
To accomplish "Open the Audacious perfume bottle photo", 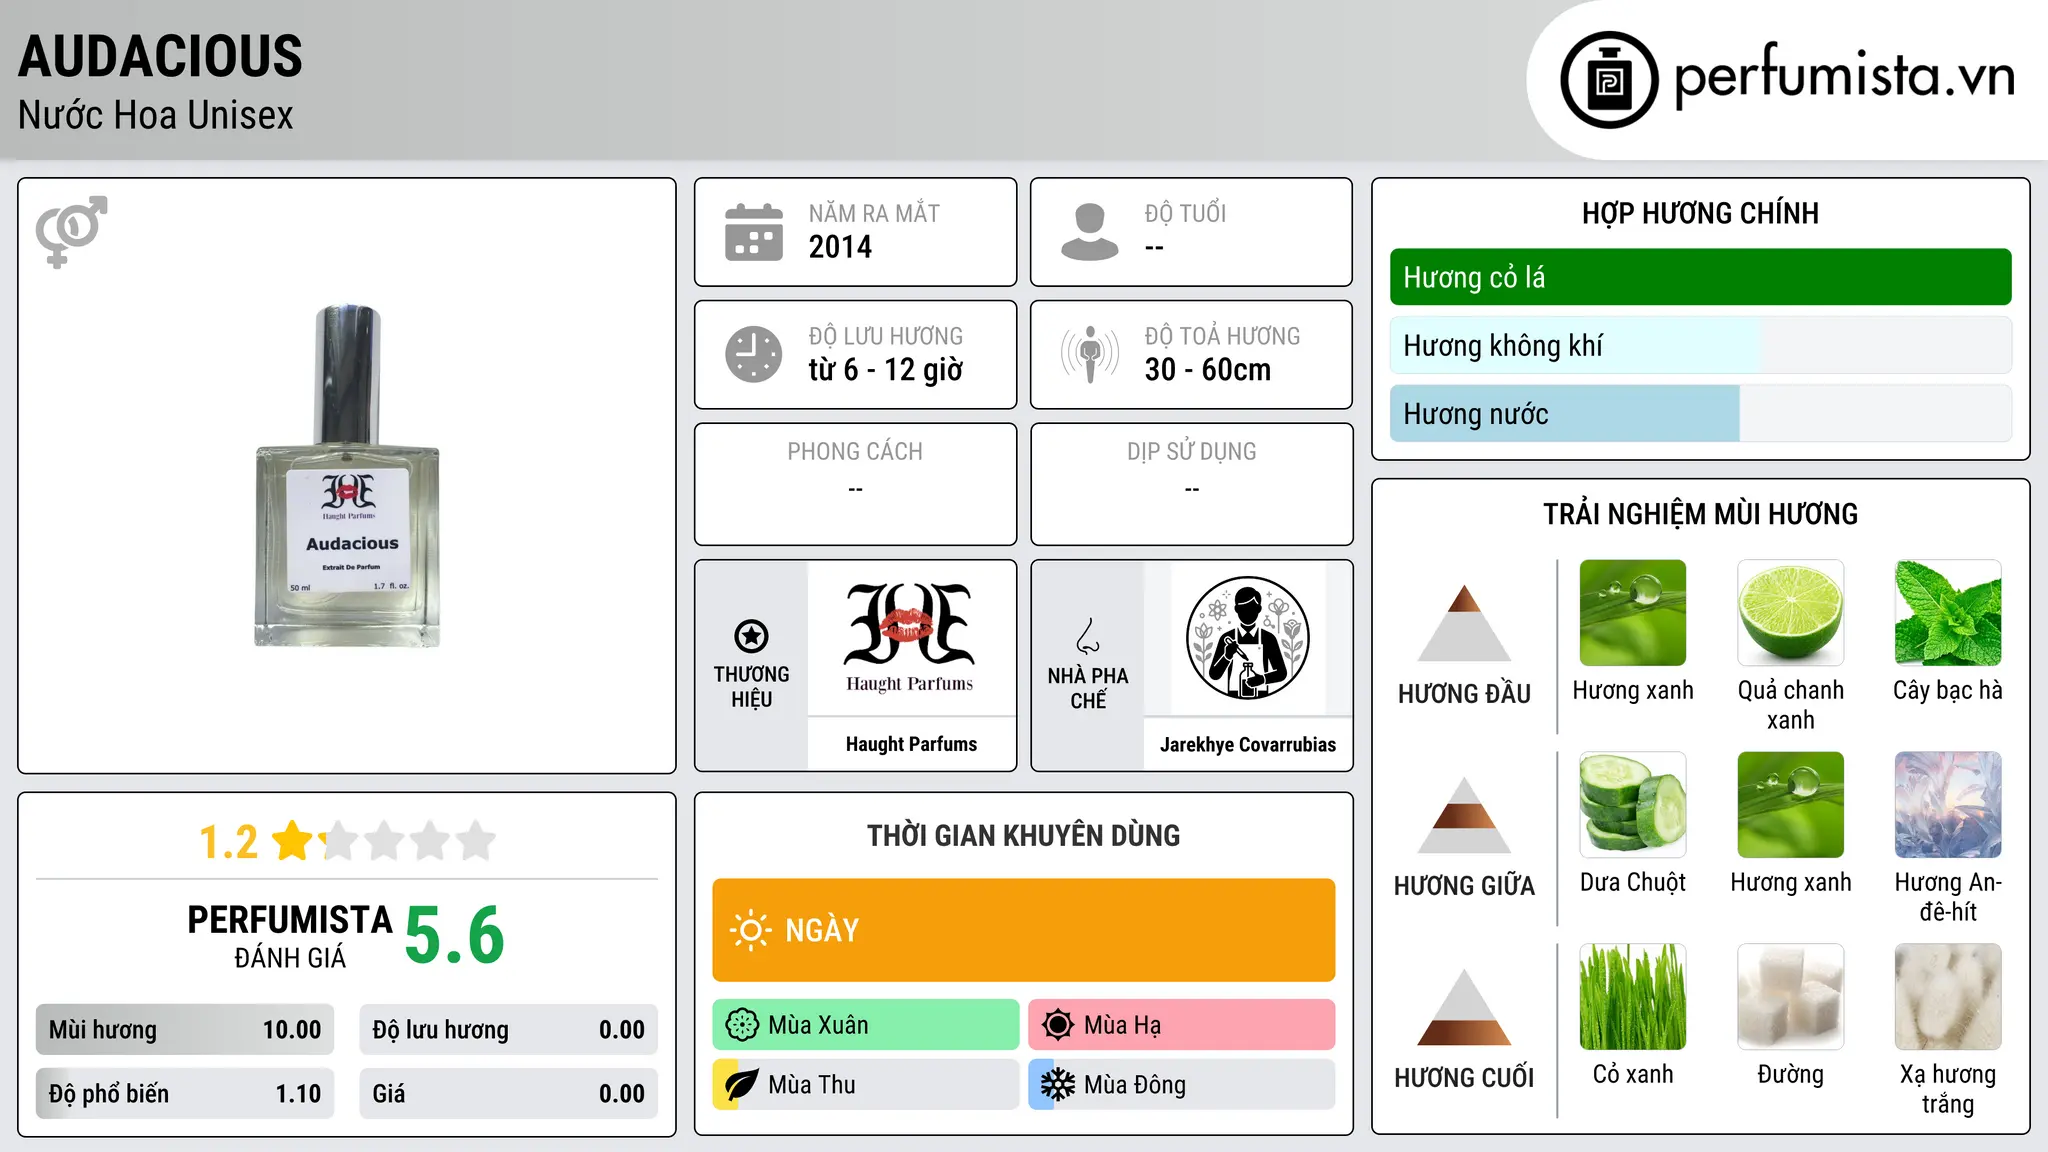I will click(347, 476).
